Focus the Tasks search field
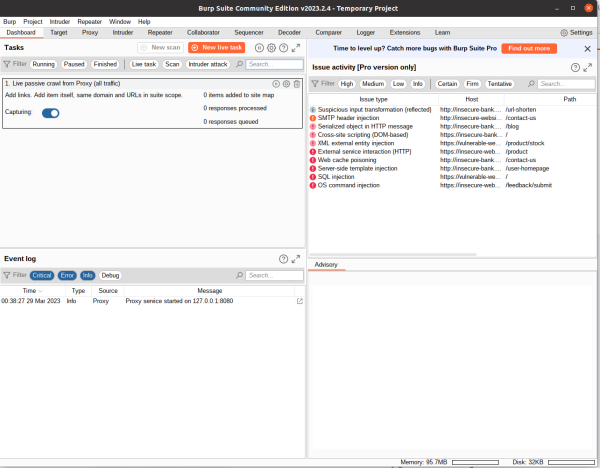Image resolution: width=600 pixels, height=468 pixels. pos(274,64)
